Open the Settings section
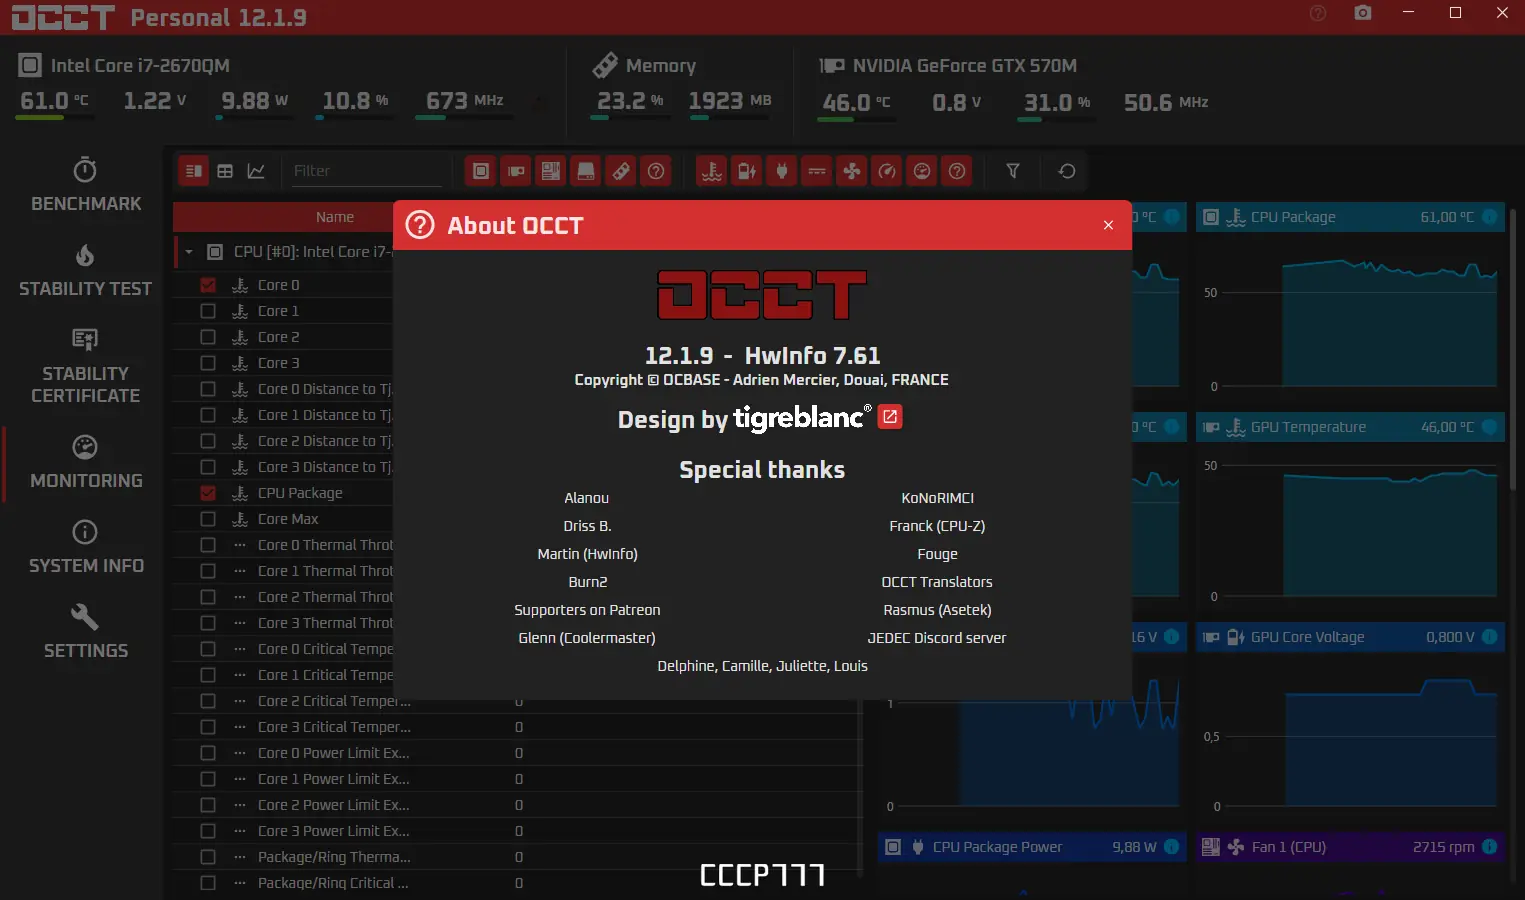 tap(86, 633)
